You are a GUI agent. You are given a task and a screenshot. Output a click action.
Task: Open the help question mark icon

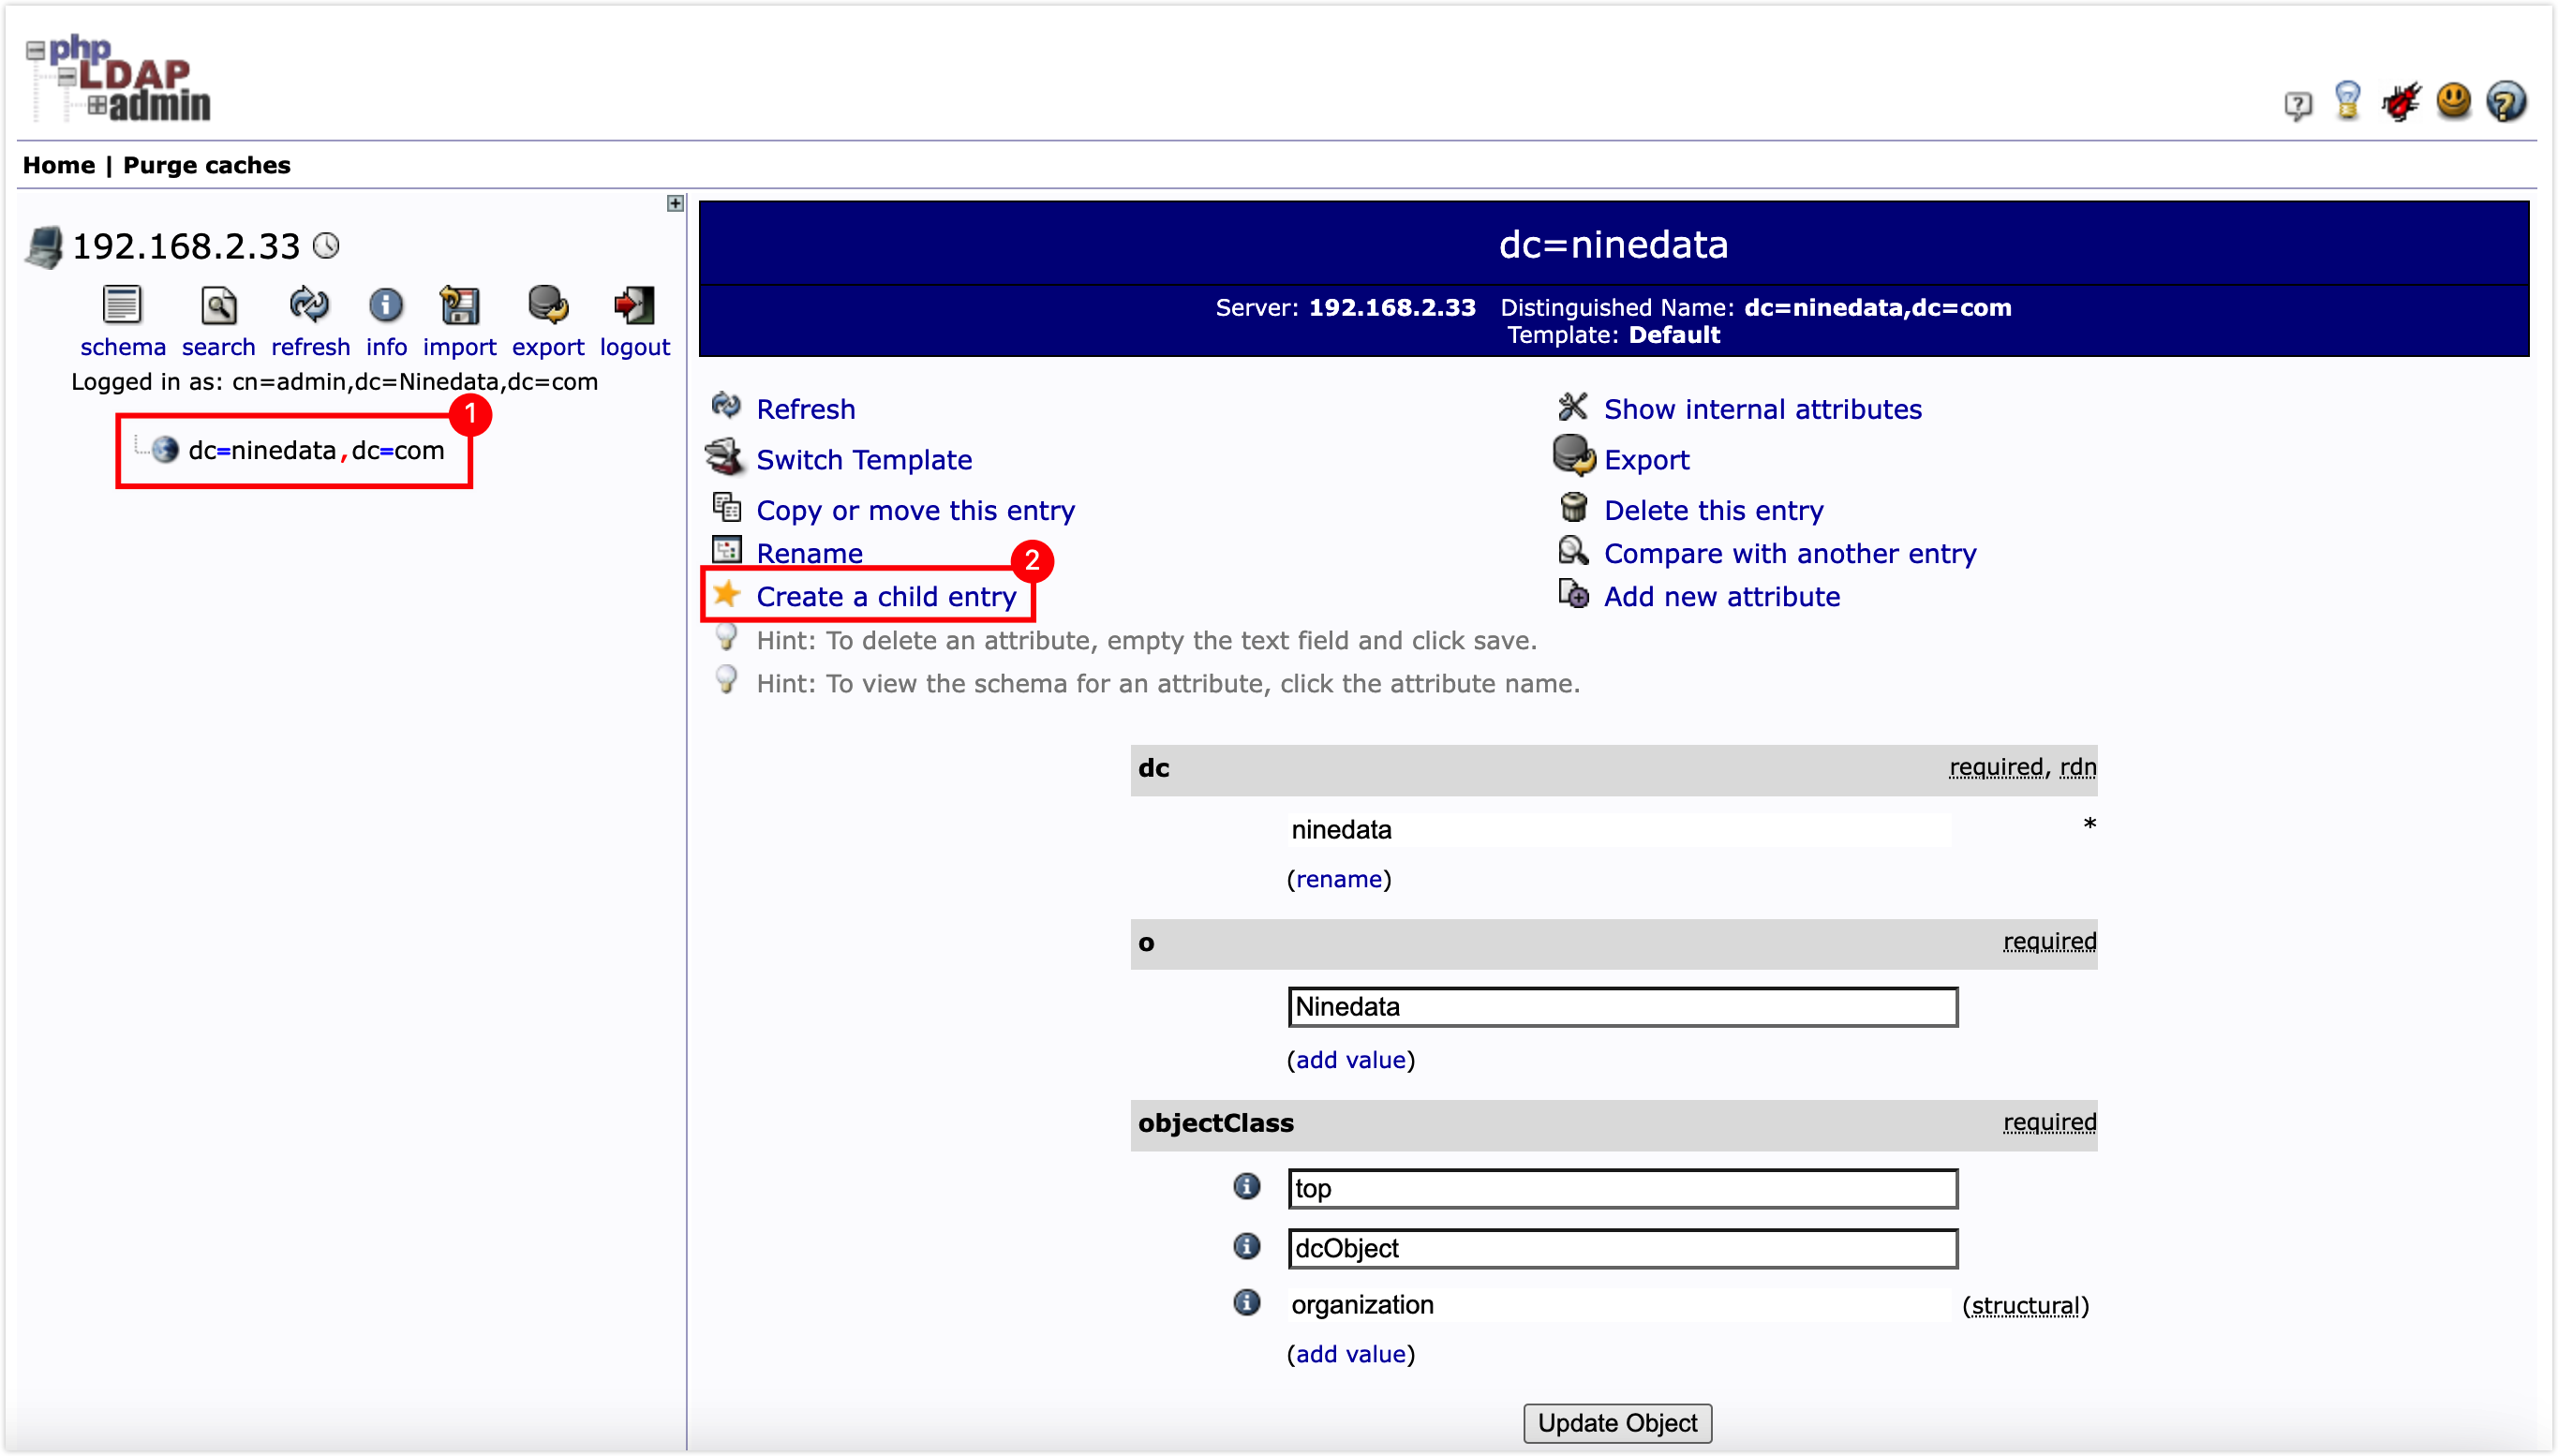2506,101
